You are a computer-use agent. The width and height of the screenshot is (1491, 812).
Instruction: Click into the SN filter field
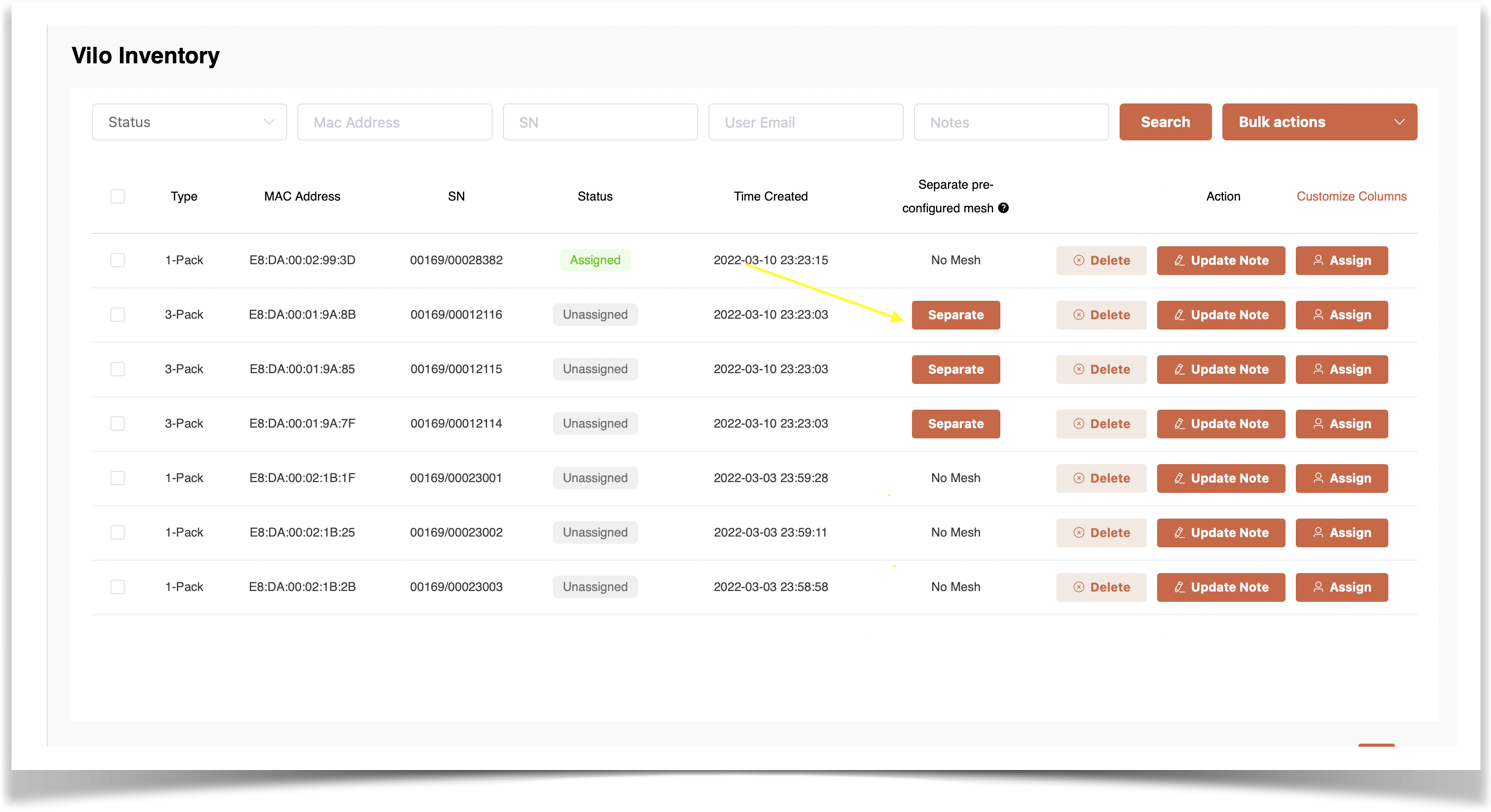[600, 122]
